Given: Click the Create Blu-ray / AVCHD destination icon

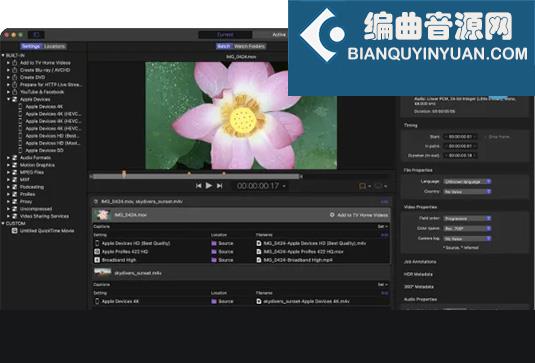Looking at the screenshot, I should click(15, 70).
